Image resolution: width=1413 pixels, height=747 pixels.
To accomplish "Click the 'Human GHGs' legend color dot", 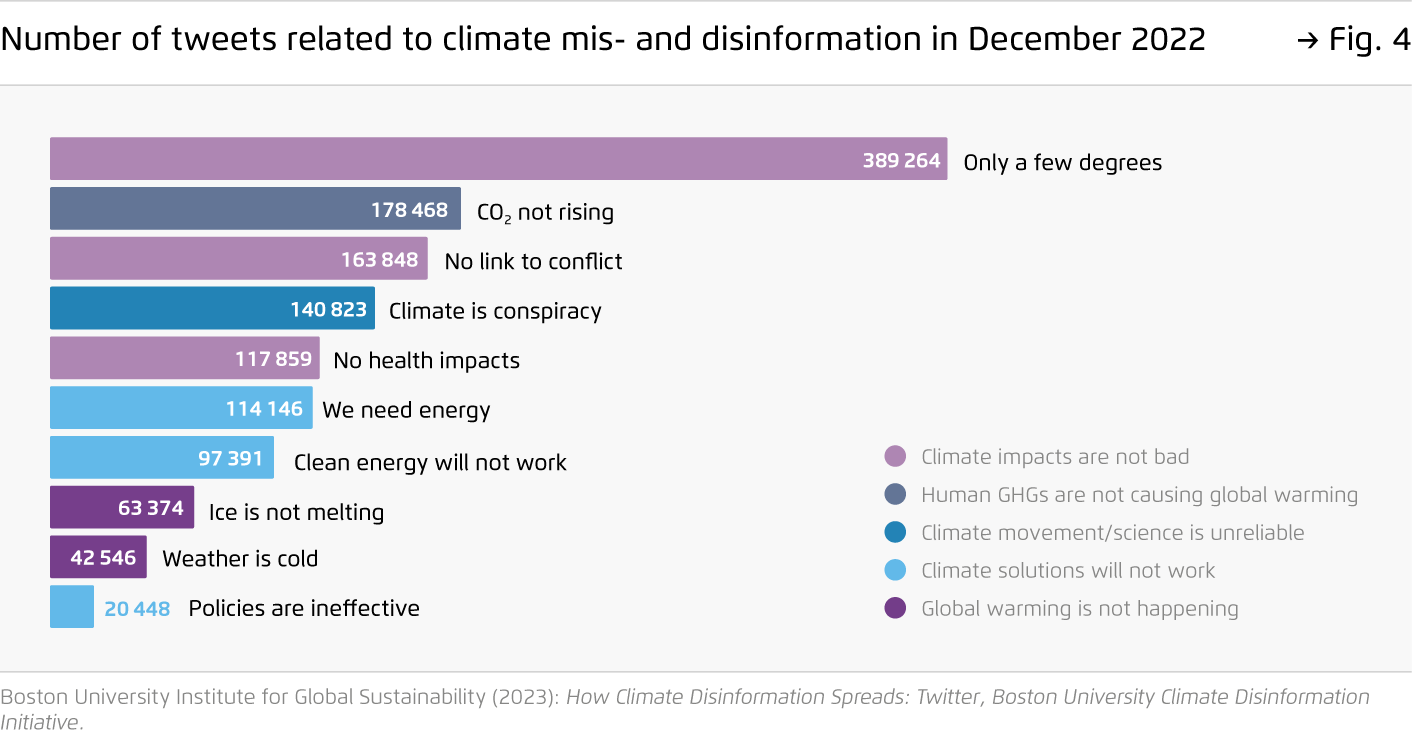I will pyautogui.click(x=896, y=495).
